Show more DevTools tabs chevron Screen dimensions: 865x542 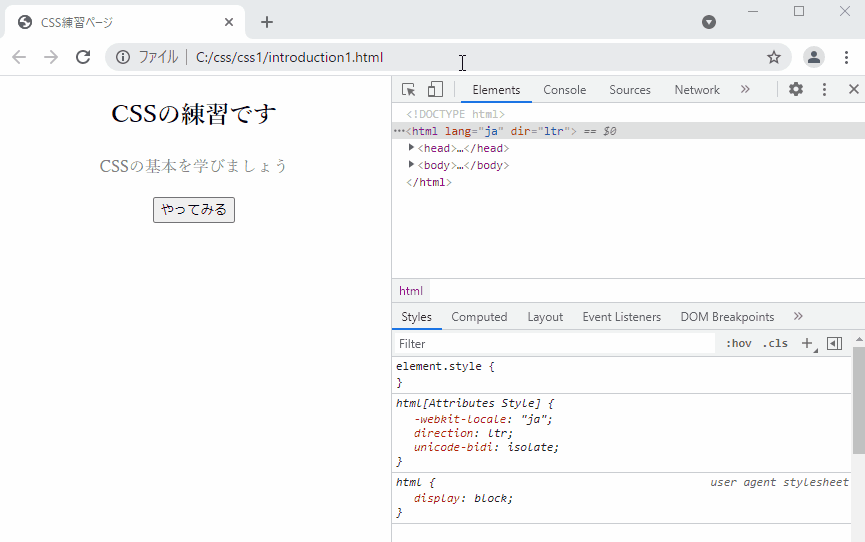[745, 89]
